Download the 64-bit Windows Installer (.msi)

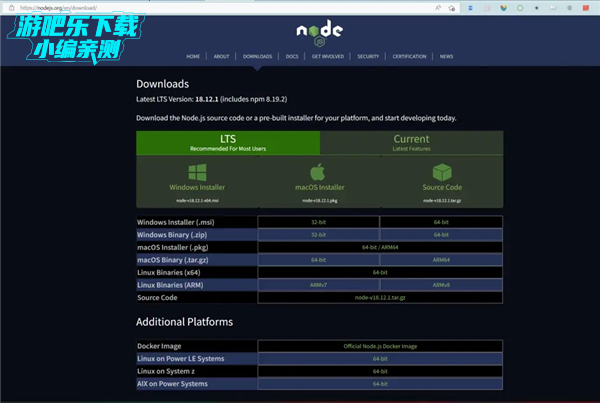click(x=441, y=221)
